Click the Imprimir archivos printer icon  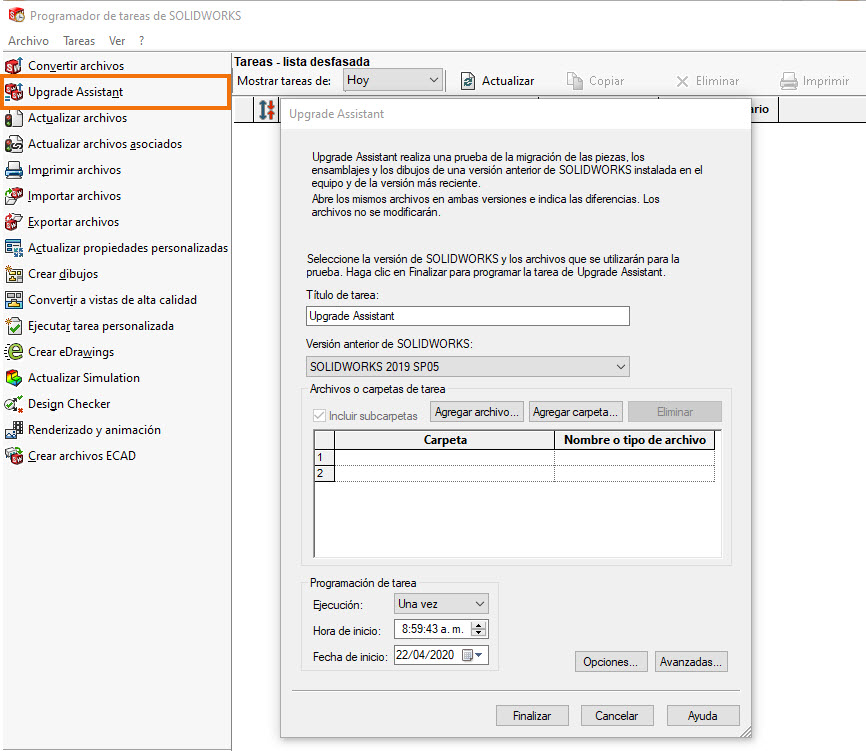click(x=14, y=170)
